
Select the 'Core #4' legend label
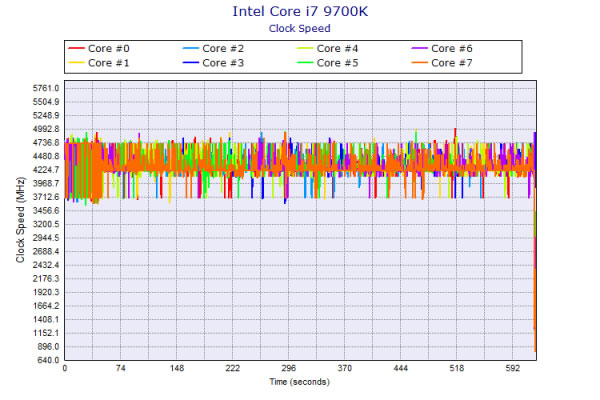click(338, 49)
